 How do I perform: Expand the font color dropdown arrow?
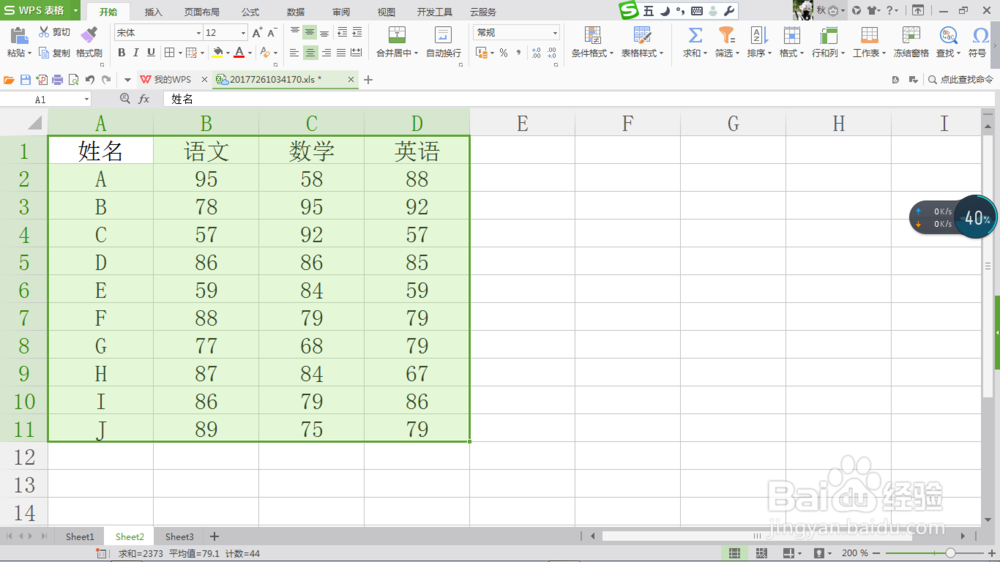[x=250, y=53]
